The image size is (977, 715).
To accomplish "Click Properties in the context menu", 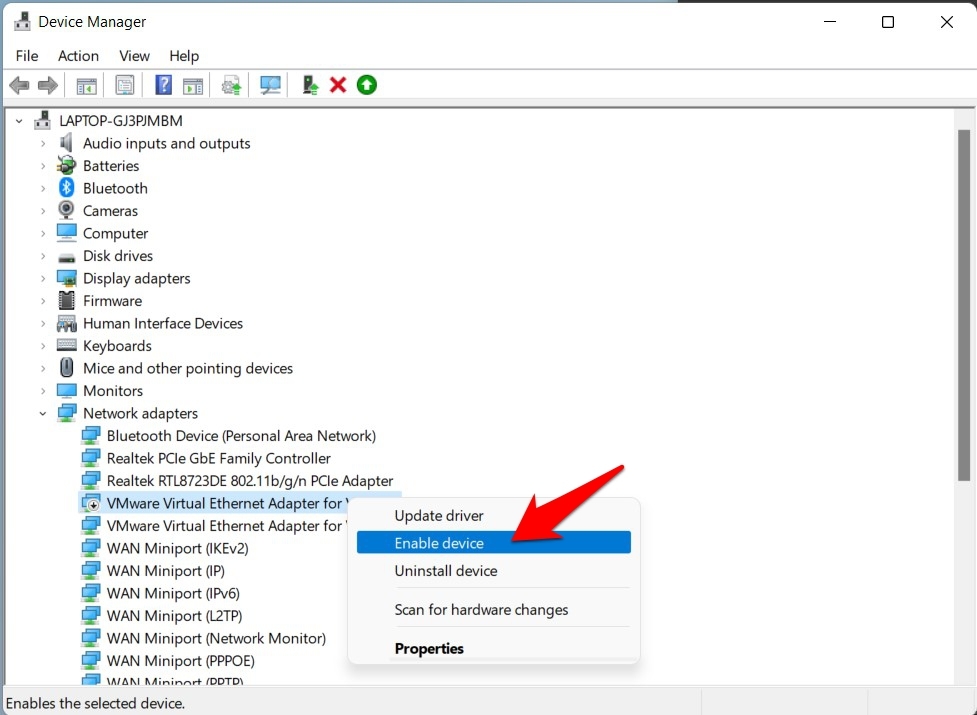I will point(429,649).
